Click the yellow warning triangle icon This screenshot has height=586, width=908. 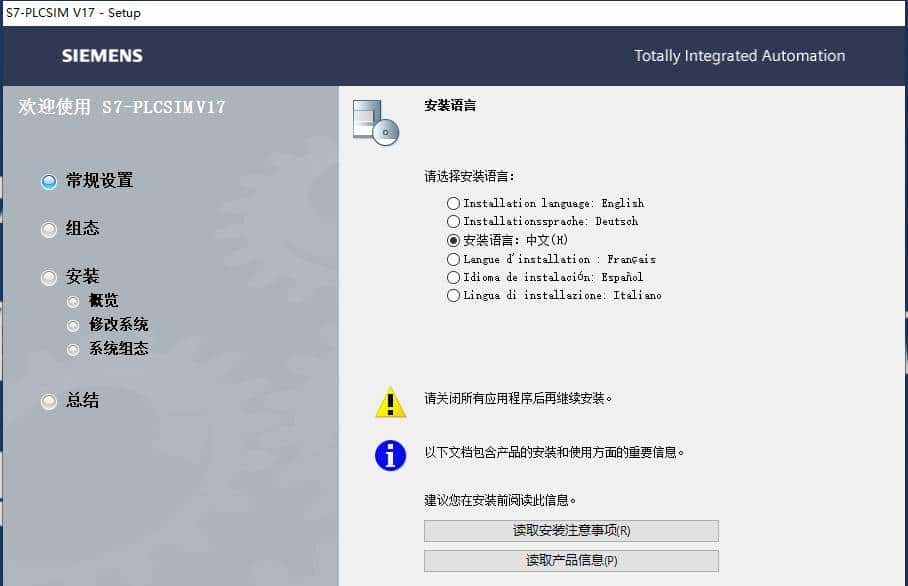pyautogui.click(x=388, y=401)
